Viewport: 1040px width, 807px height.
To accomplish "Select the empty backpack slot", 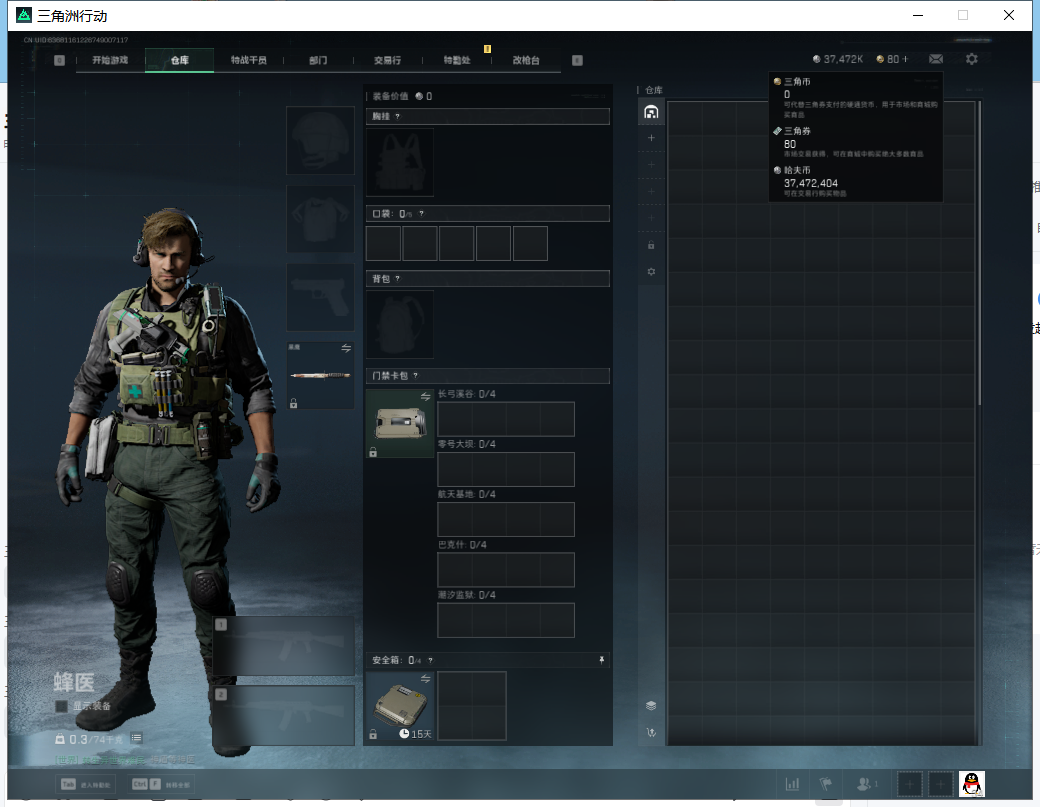I will click(x=400, y=324).
